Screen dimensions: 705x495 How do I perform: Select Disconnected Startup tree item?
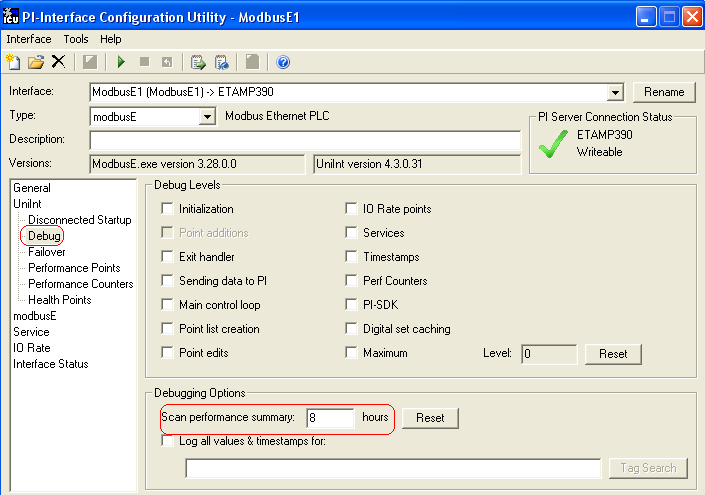(80, 220)
